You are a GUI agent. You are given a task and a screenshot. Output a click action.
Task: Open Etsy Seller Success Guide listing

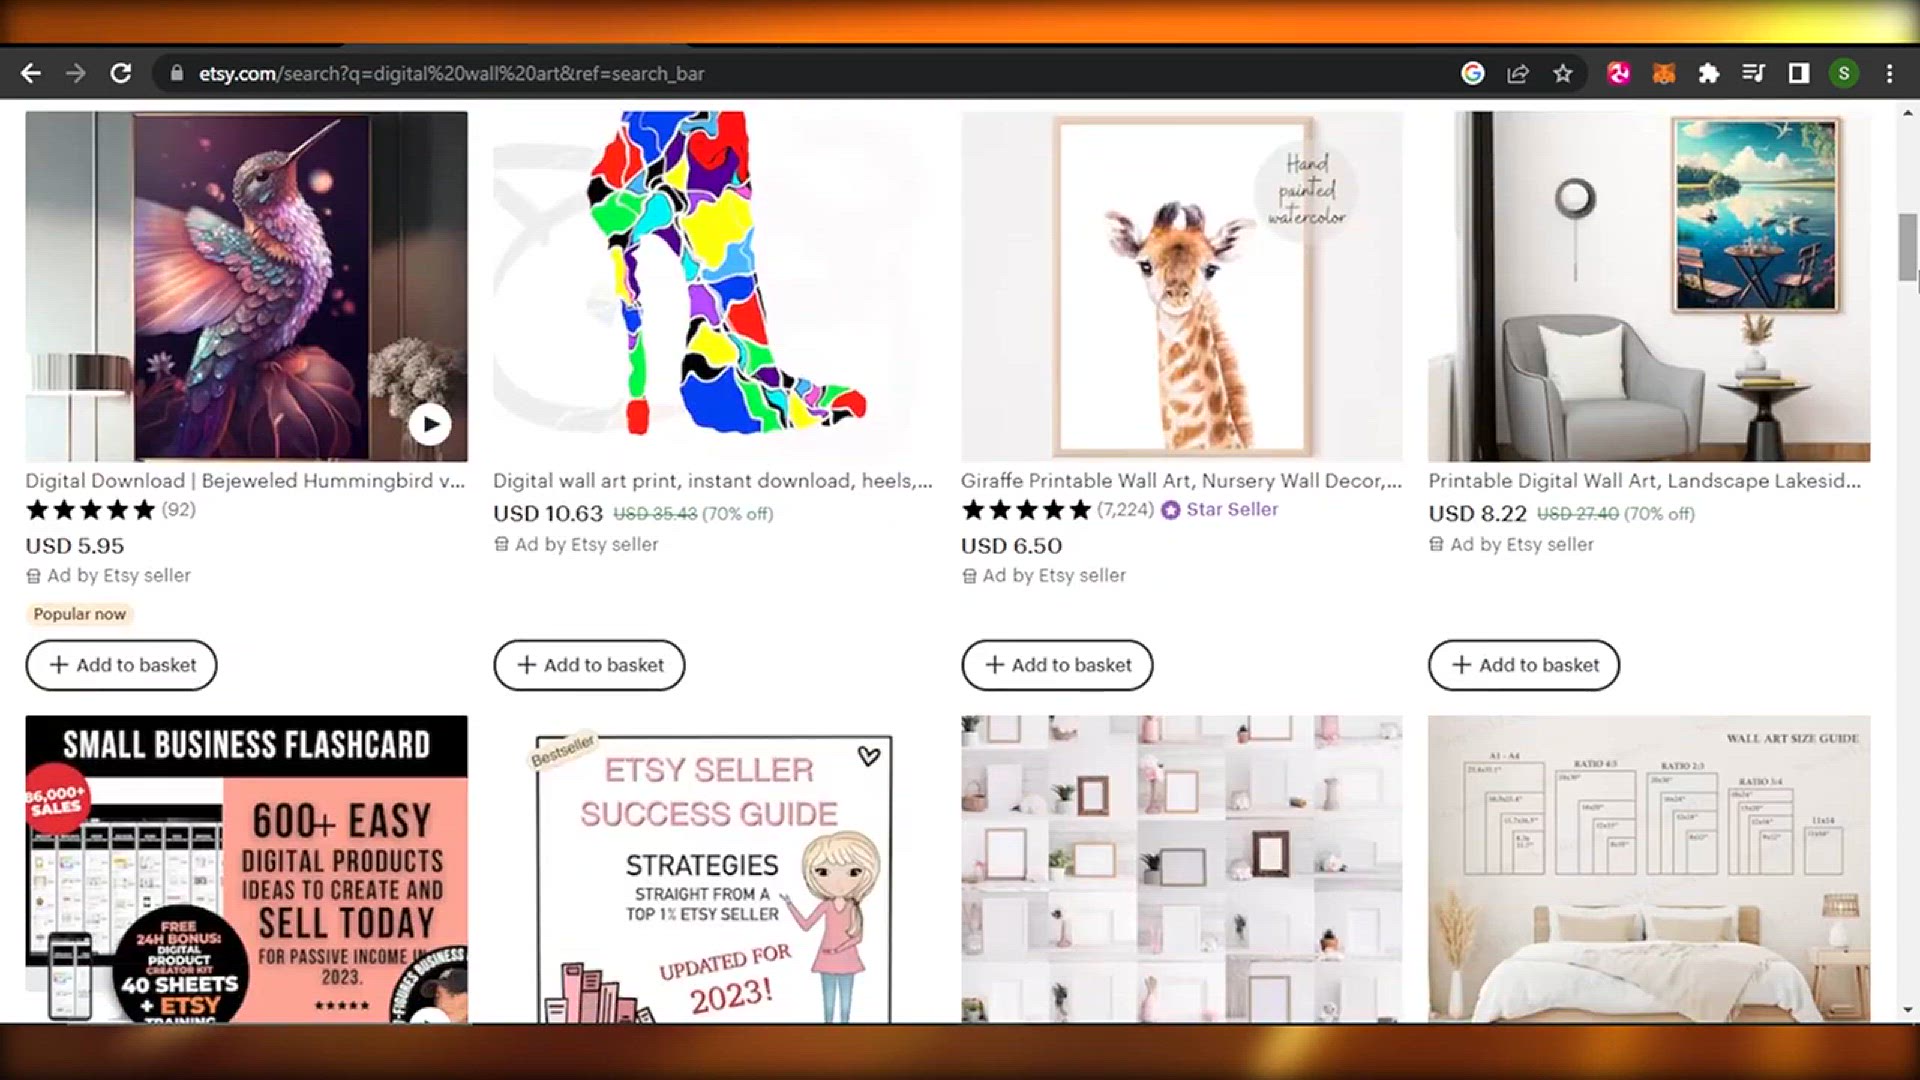coord(714,869)
